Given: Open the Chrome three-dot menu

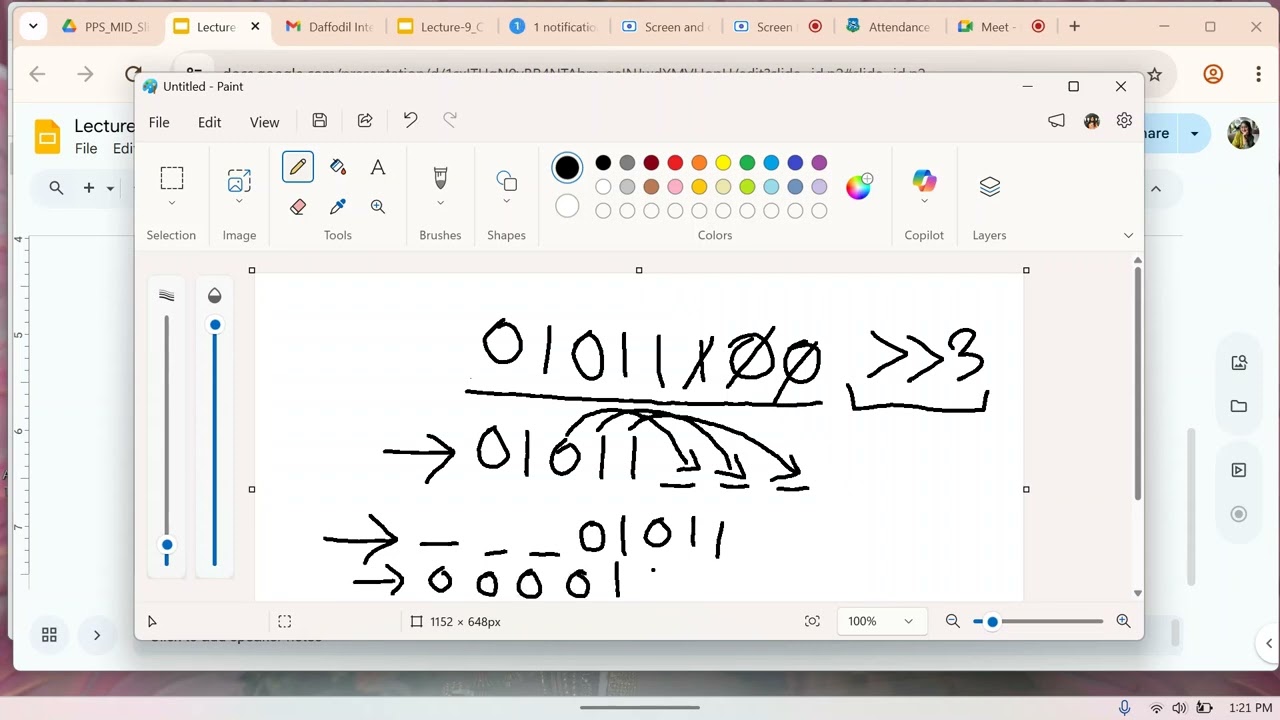Looking at the screenshot, I should (1258, 74).
